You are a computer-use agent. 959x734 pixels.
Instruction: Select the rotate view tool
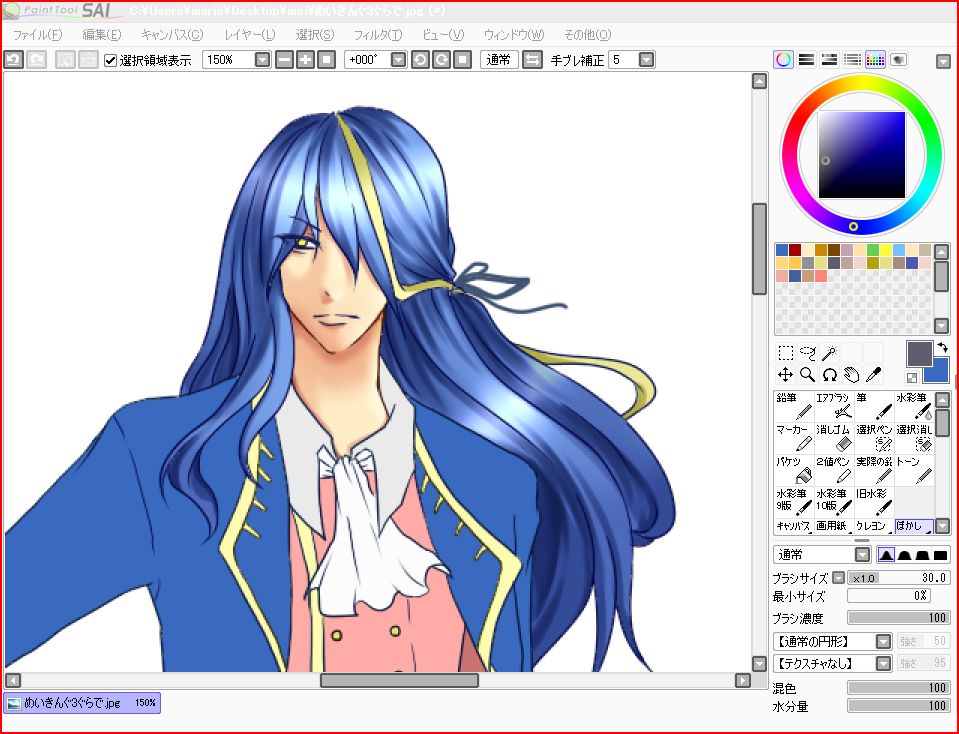tap(829, 374)
